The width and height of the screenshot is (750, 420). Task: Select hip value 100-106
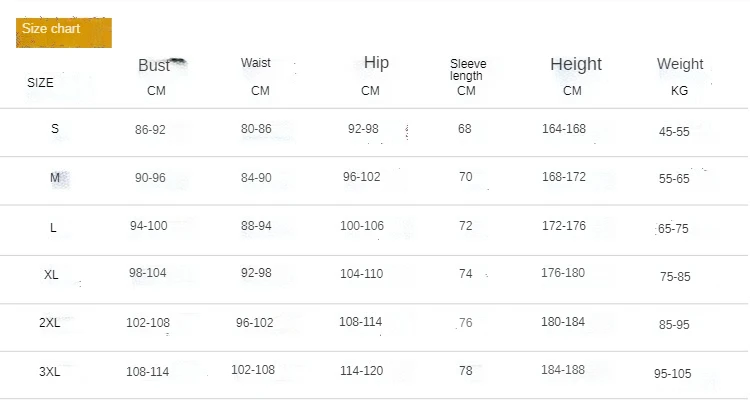pos(362,226)
